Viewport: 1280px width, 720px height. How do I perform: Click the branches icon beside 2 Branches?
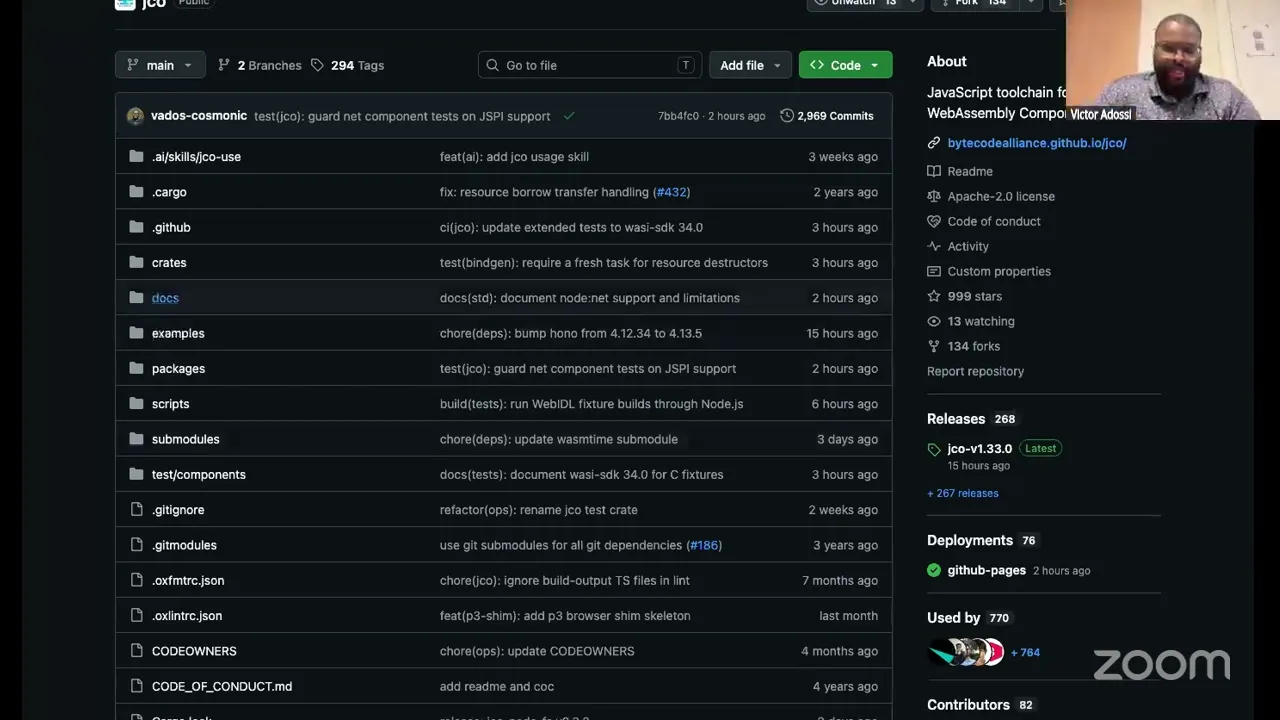224,65
